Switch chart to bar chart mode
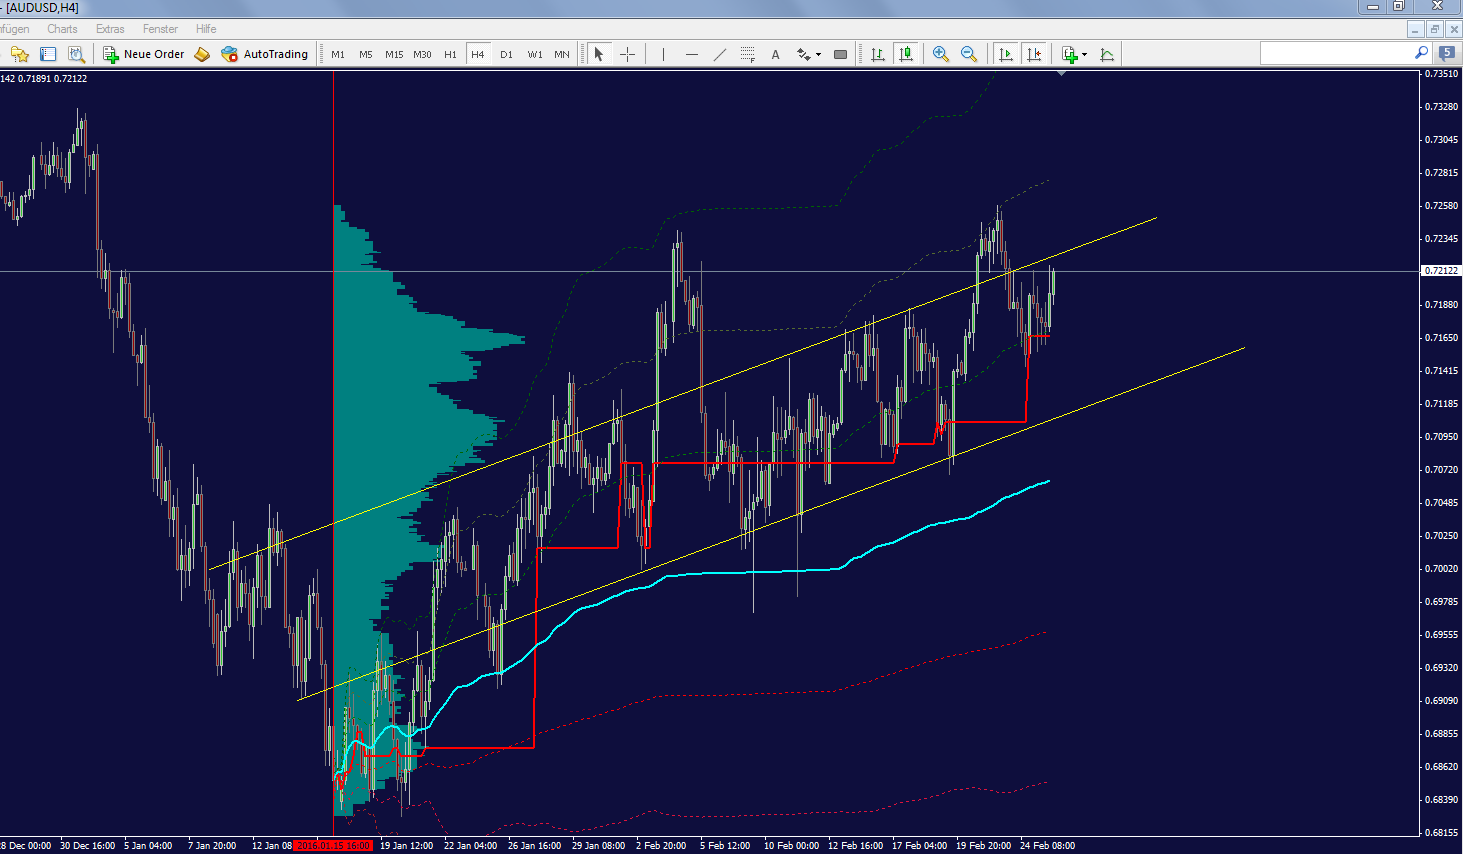Viewport: 1463px width, 854px height. click(x=877, y=54)
